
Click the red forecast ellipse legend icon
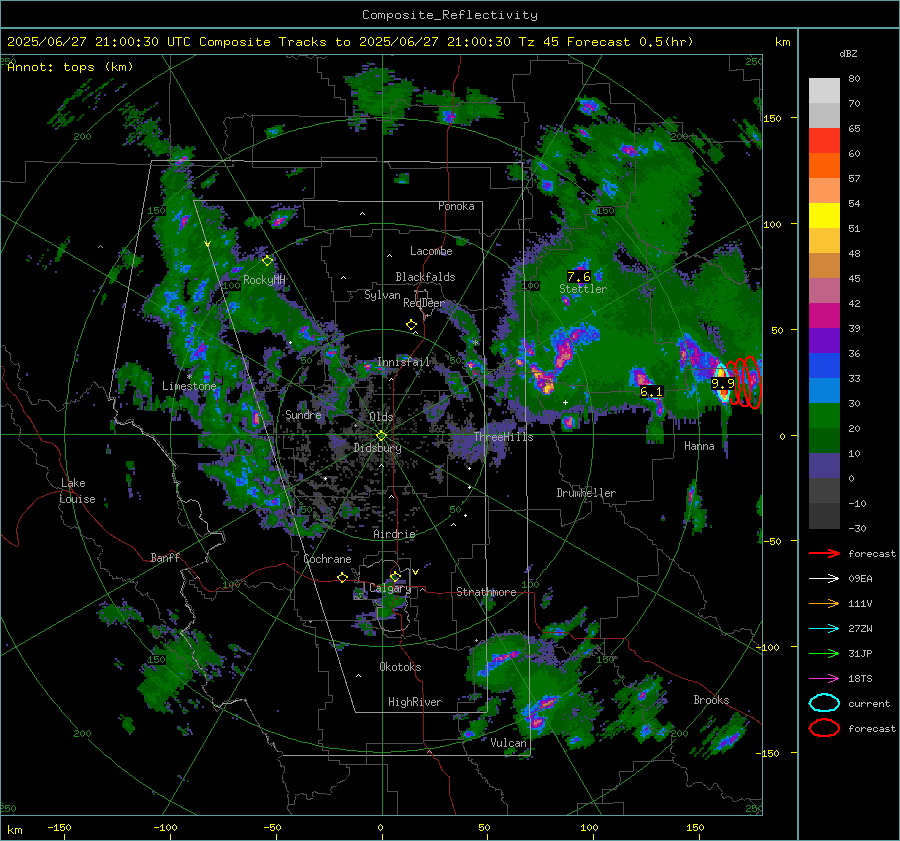click(x=824, y=728)
